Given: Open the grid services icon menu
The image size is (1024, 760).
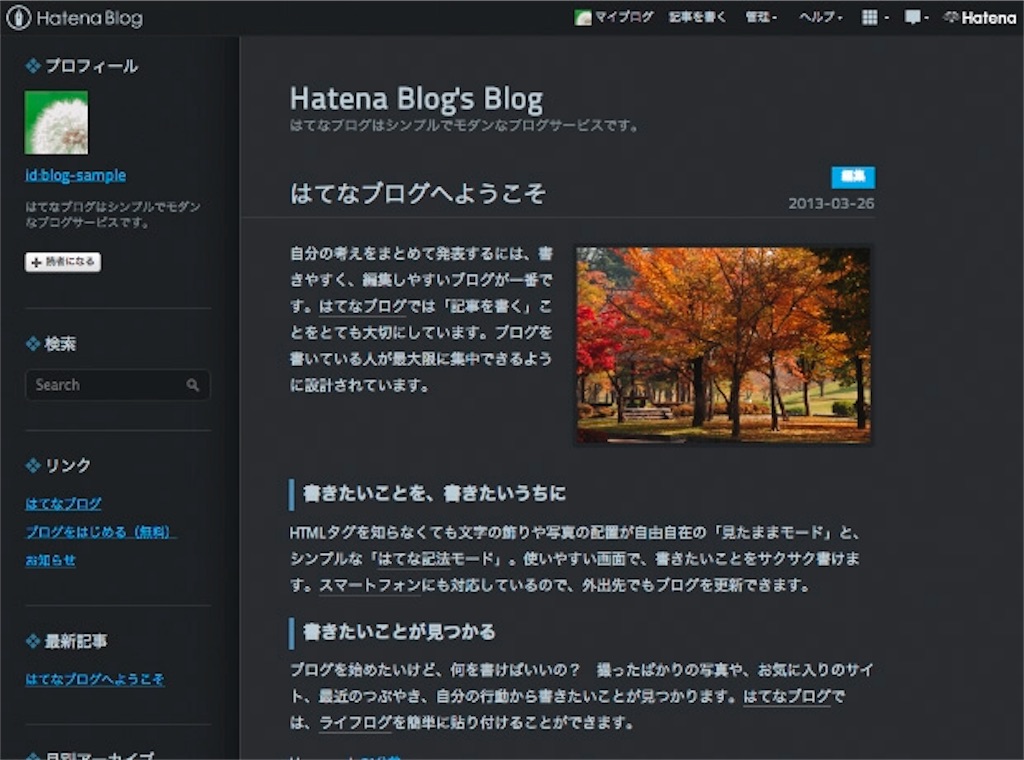Looking at the screenshot, I should tap(874, 17).
